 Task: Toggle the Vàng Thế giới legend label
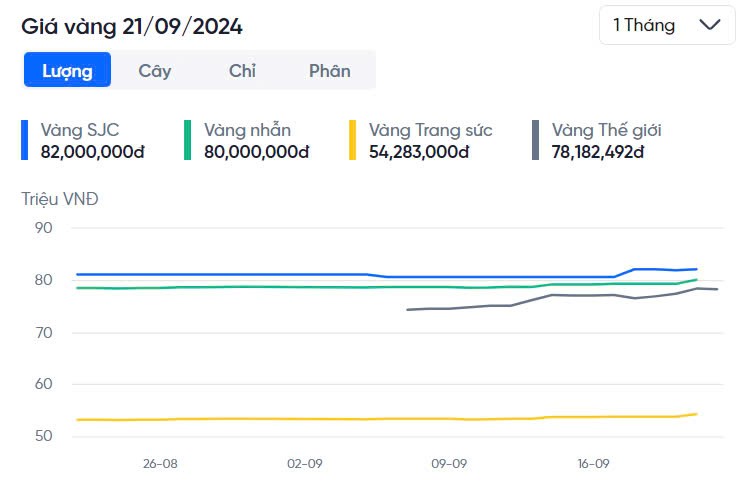pos(606,130)
